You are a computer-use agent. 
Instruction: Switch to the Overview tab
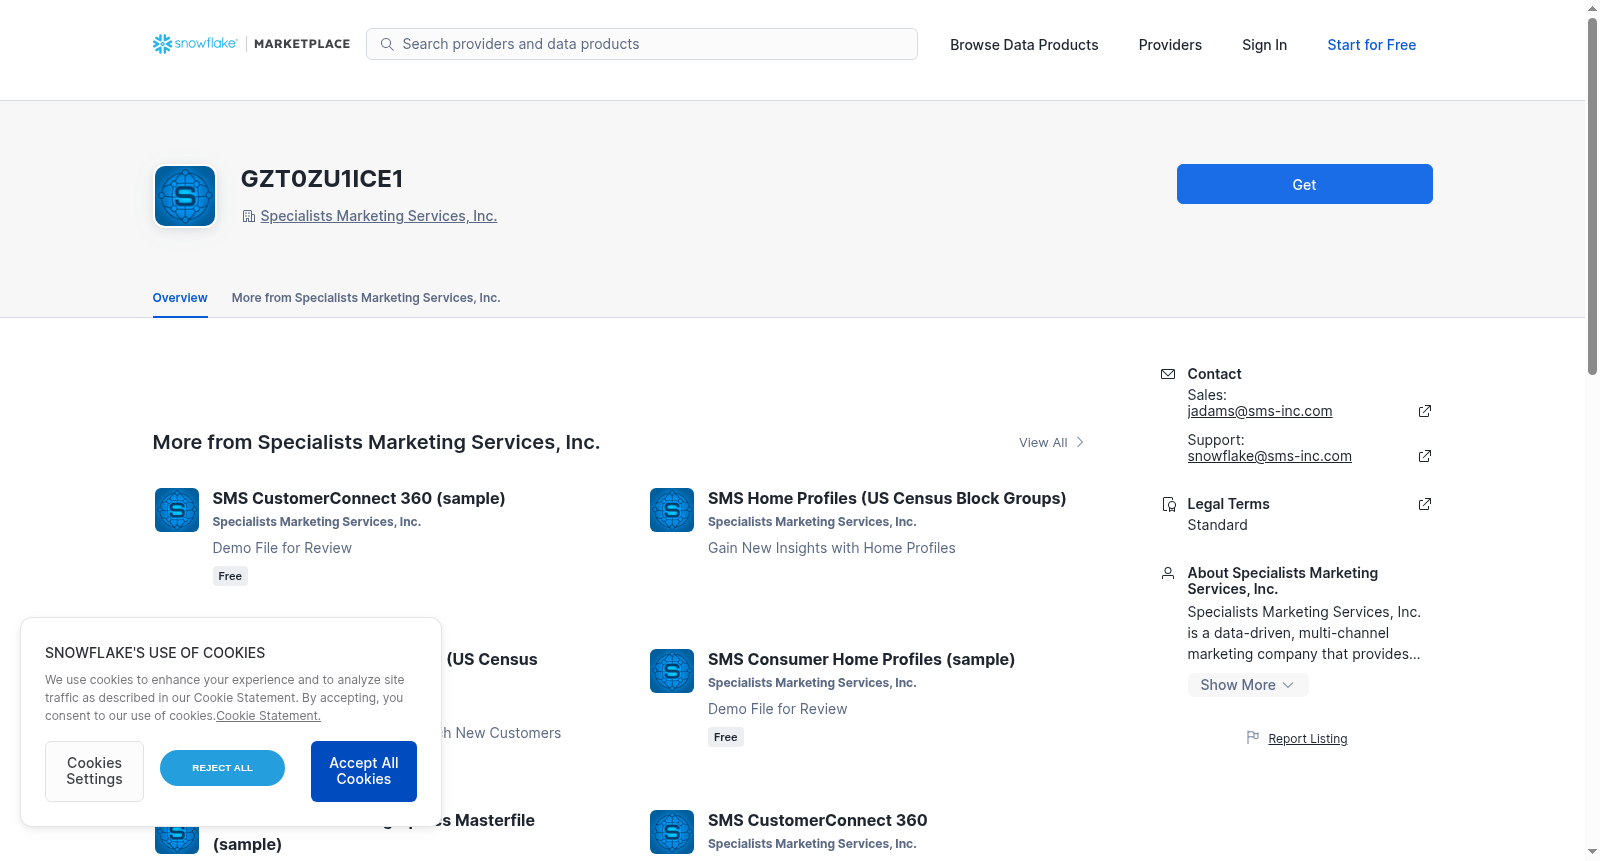pos(180,298)
